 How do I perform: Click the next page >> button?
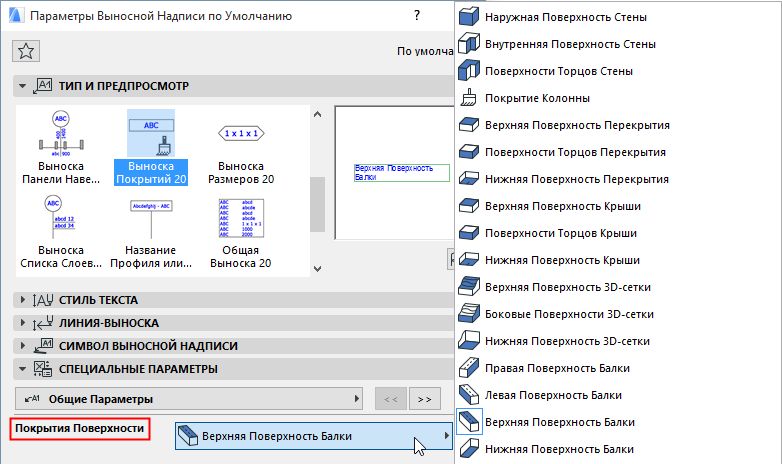425,399
